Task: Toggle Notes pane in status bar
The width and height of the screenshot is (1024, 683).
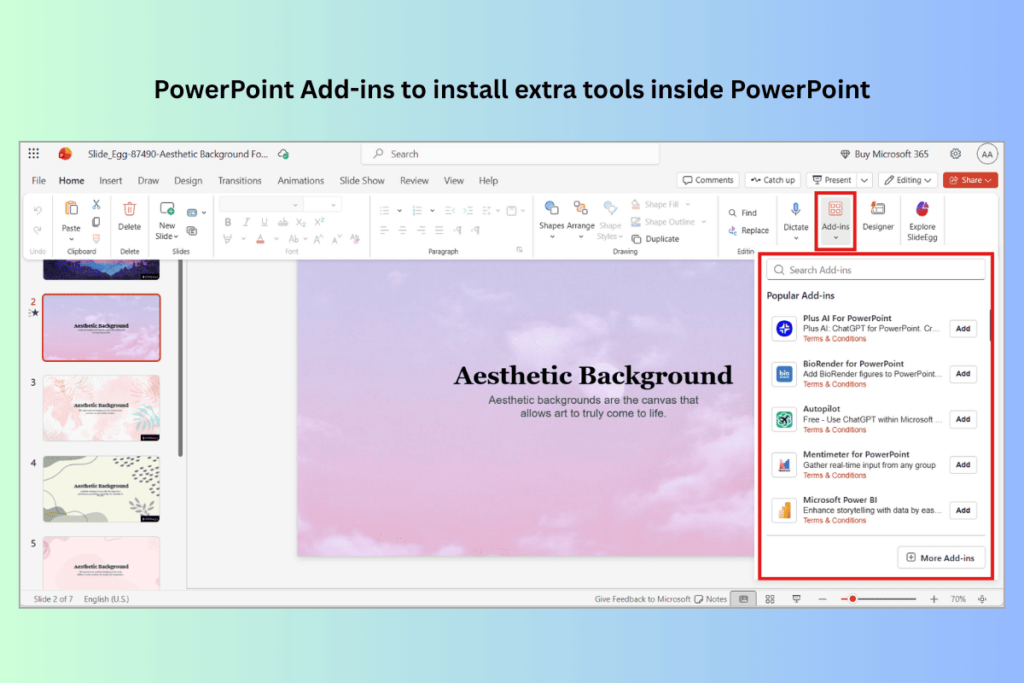Action: pos(711,599)
